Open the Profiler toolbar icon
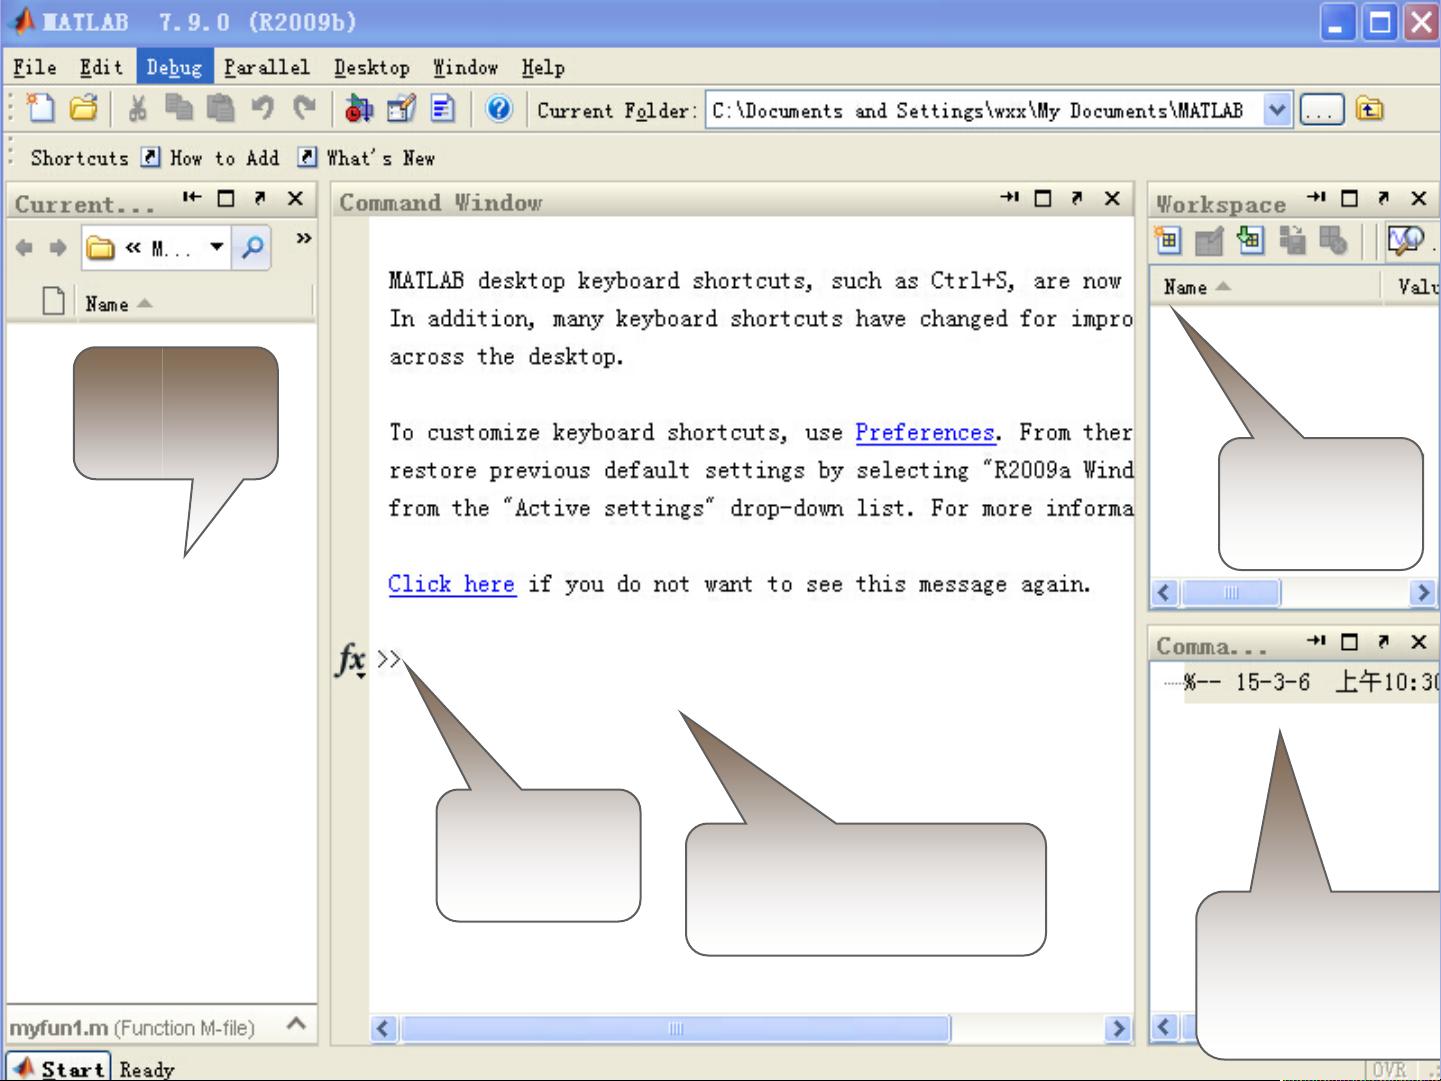This screenshot has width=1441, height=1081. 443,108
